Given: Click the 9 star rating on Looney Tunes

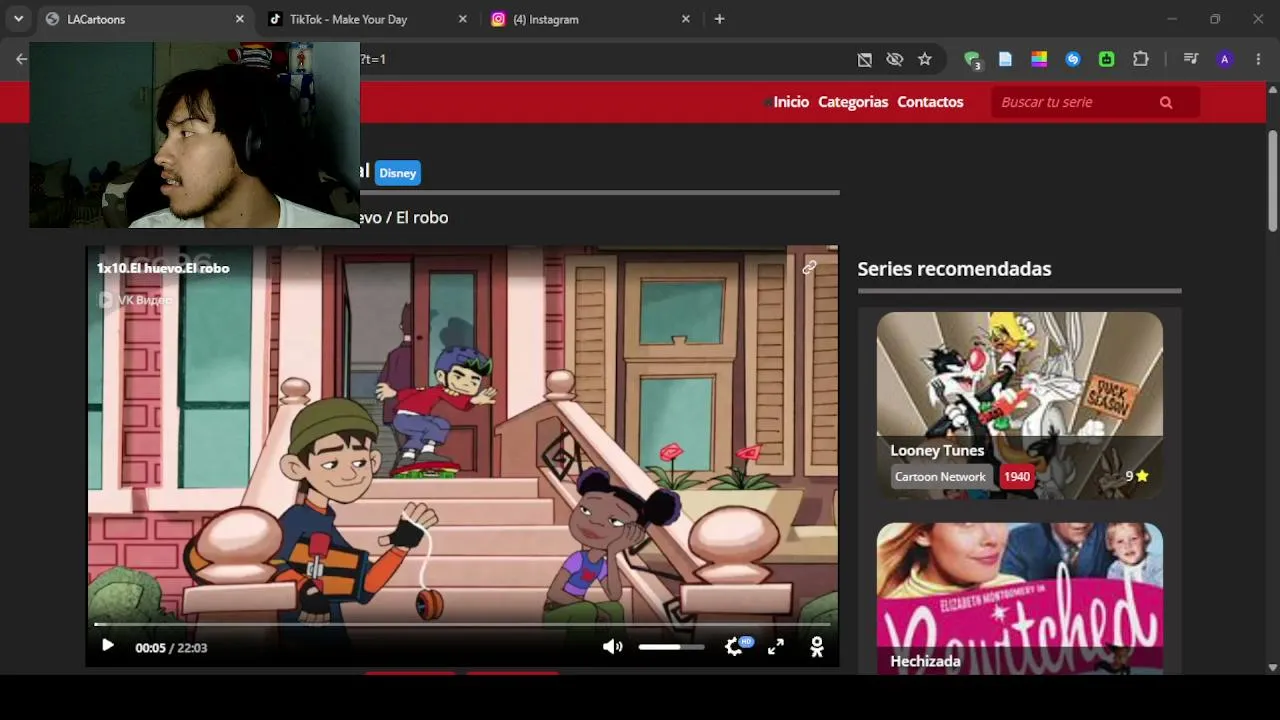Looking at the screenshot, I should (x=1137, y=476).
